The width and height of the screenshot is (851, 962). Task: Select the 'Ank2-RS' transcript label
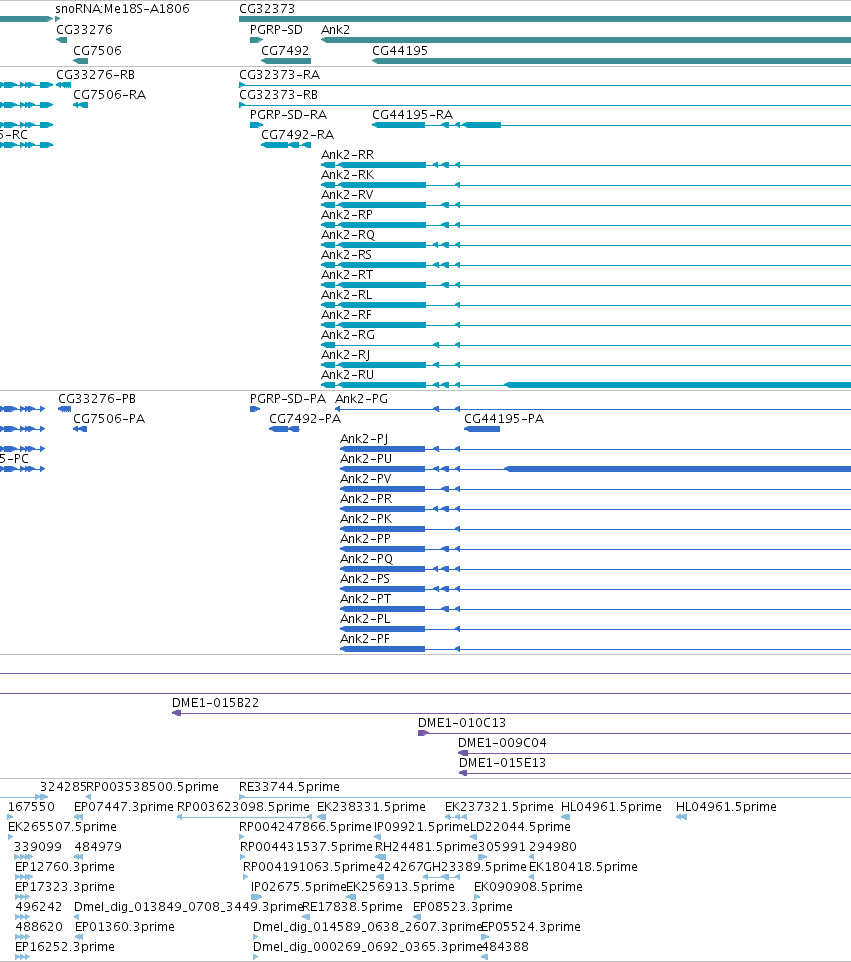347,255
